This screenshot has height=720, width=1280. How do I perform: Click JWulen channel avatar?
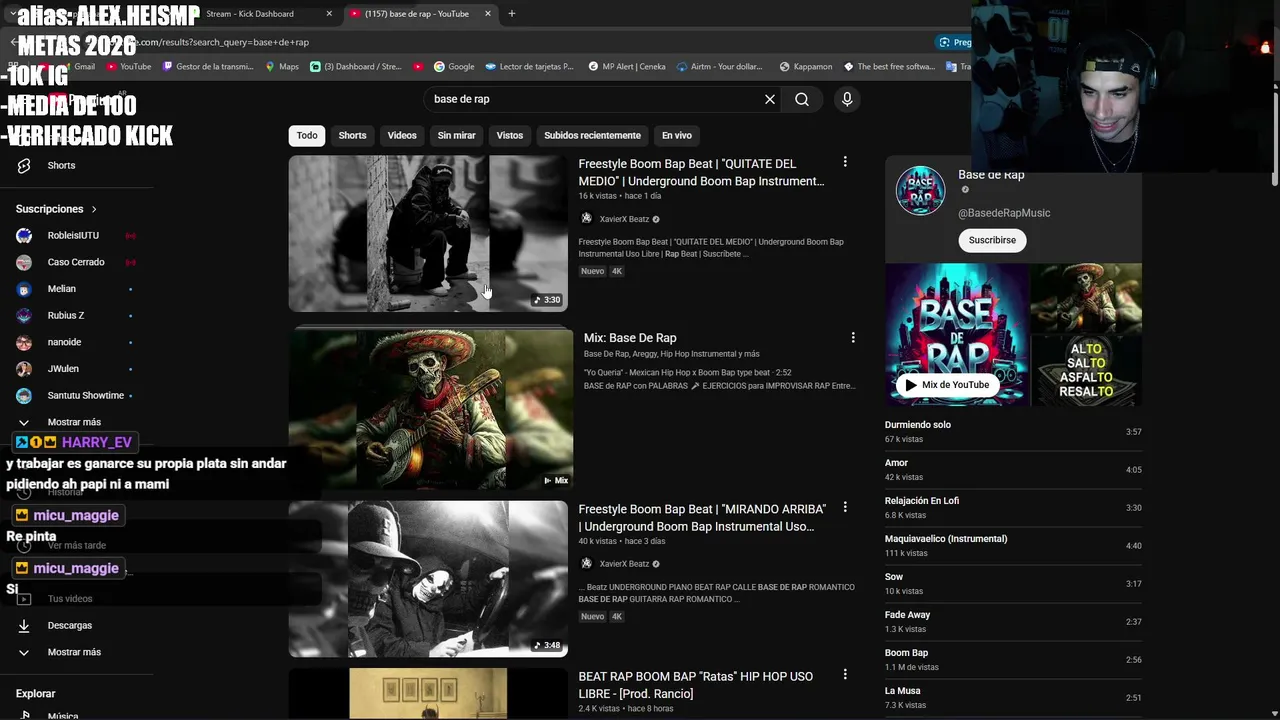point(24,369)
